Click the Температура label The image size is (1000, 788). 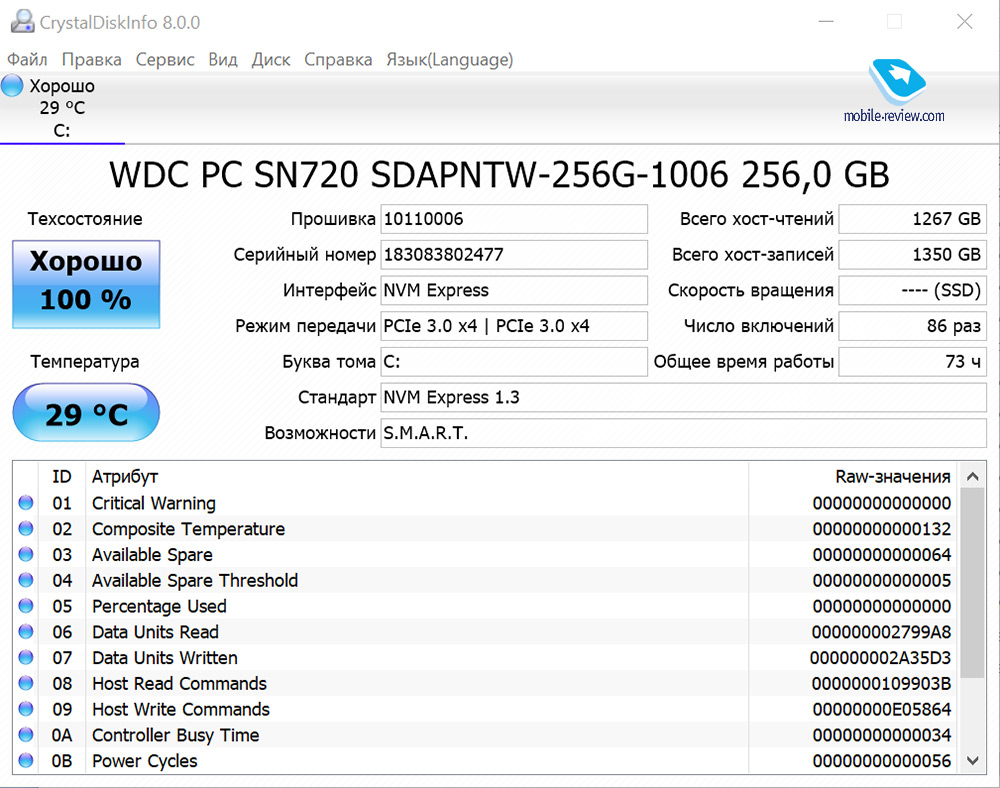click(x=85, y=361)
